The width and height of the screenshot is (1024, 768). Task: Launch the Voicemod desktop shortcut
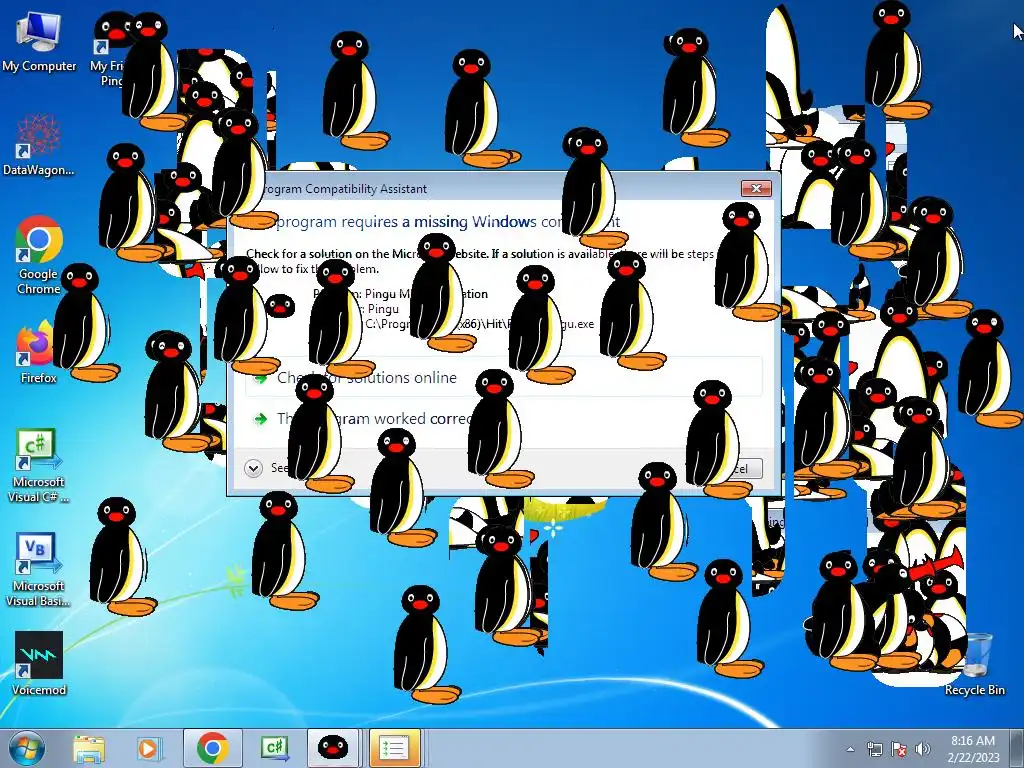coord(39,664)
